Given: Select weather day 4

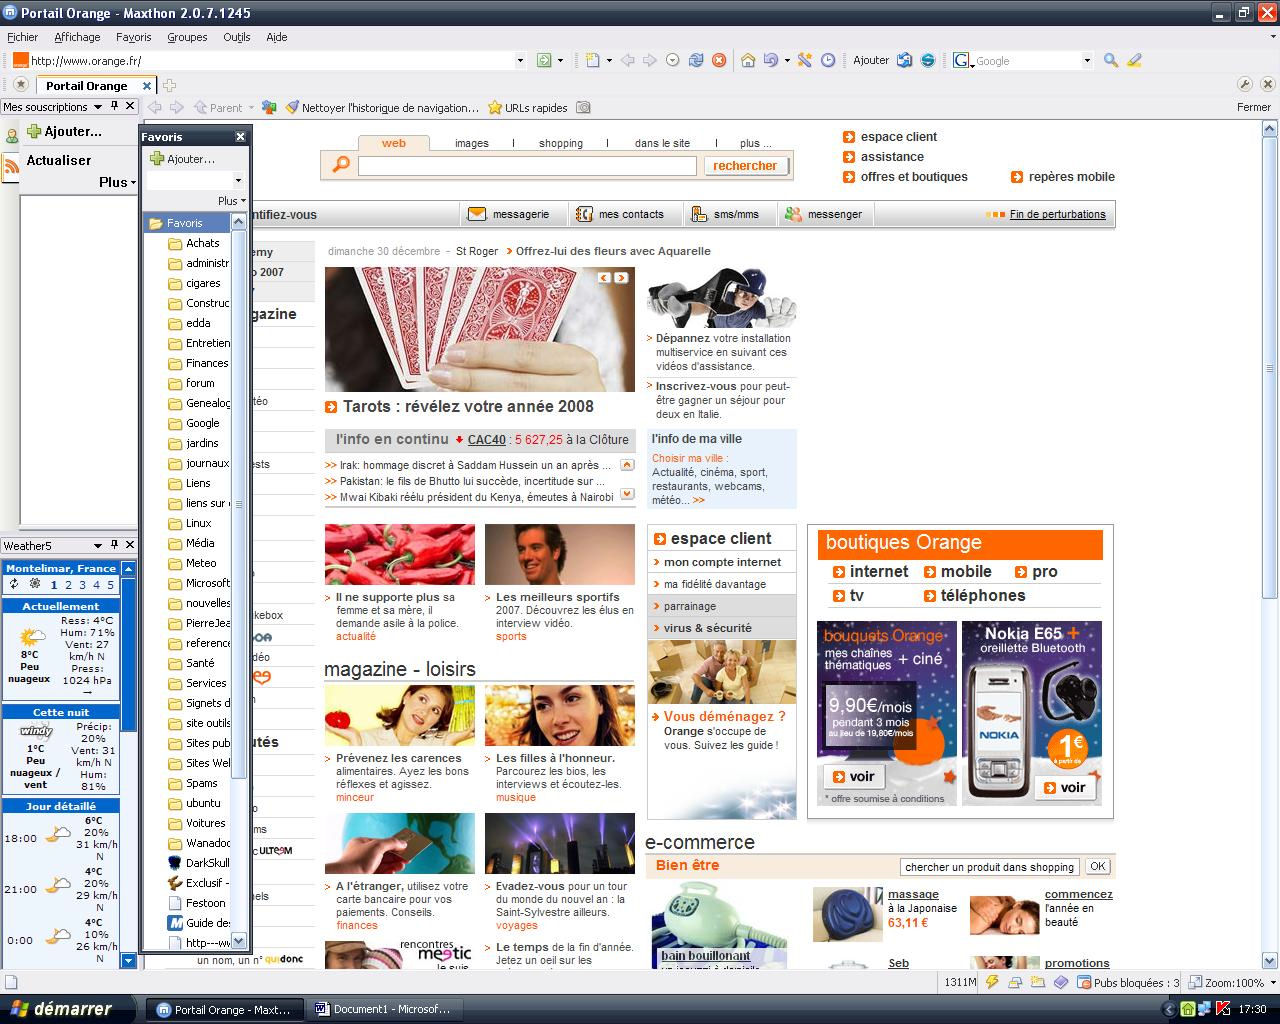Looking at the screenshot, I should [96, 585].
